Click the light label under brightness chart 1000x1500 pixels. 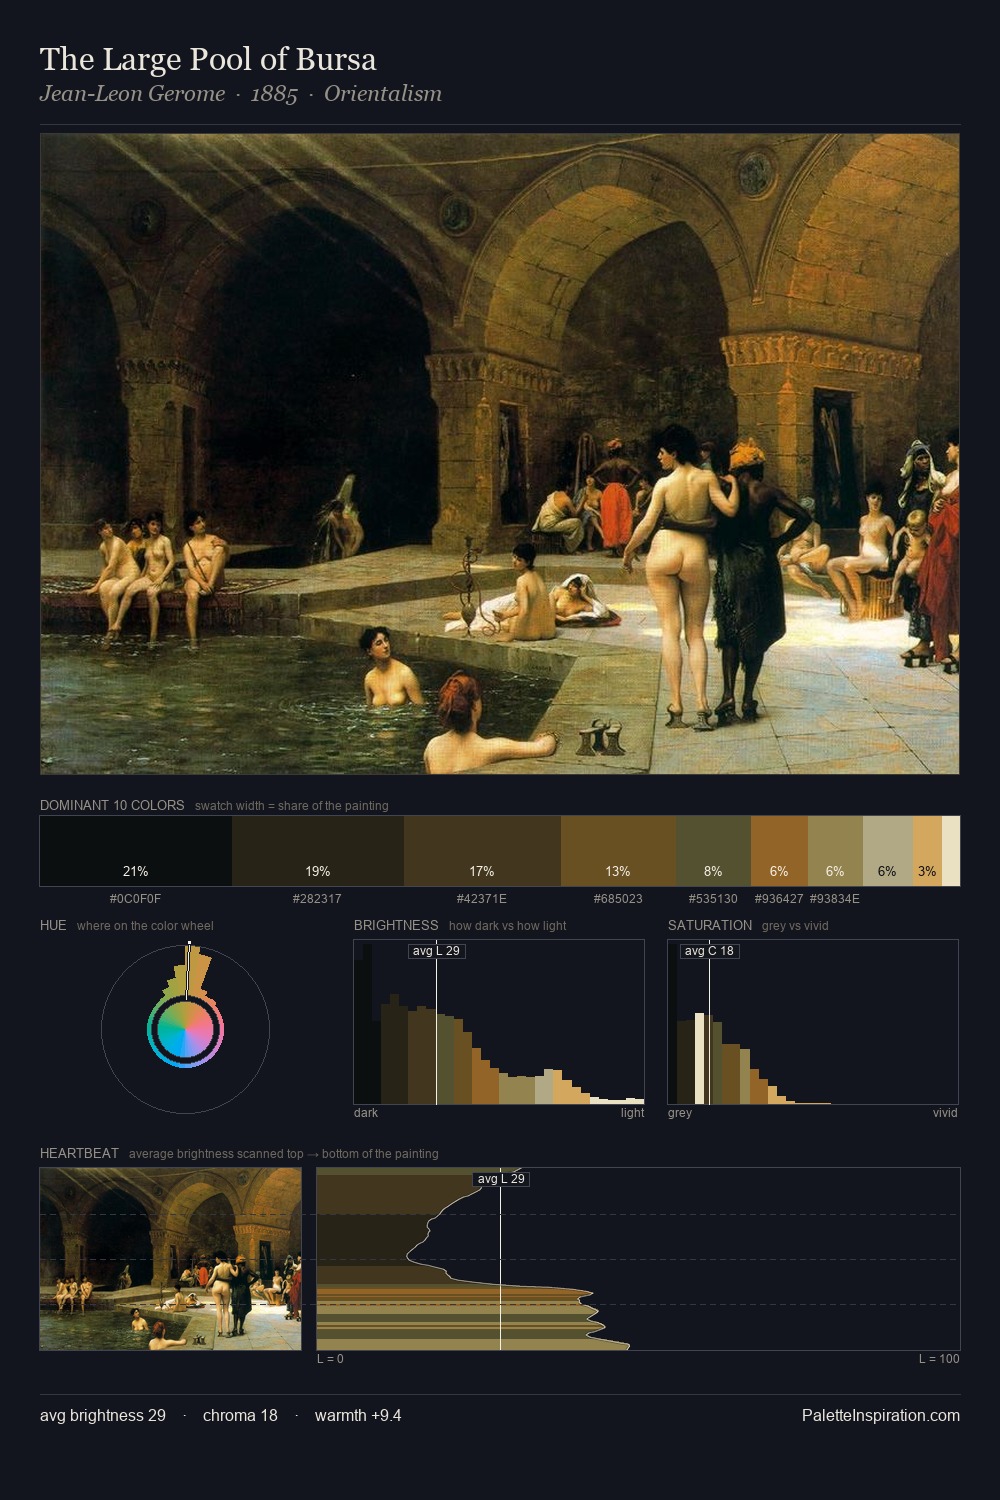click(x=632, y=1113)
